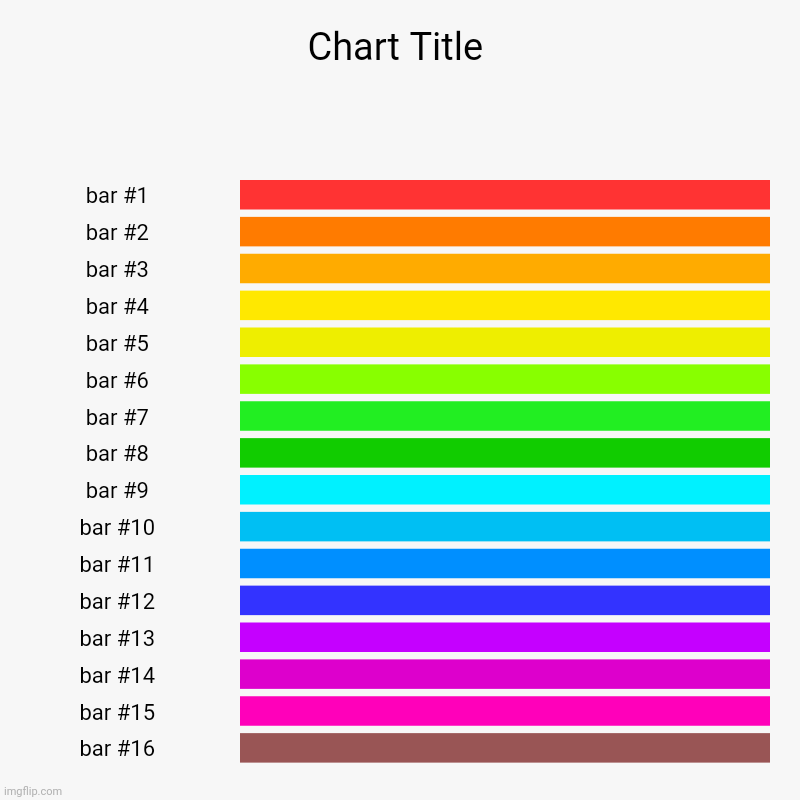The height and width of the screenshot is (800, 800).
Task: Select the lime green bar #6
Action: coord(504,379)
